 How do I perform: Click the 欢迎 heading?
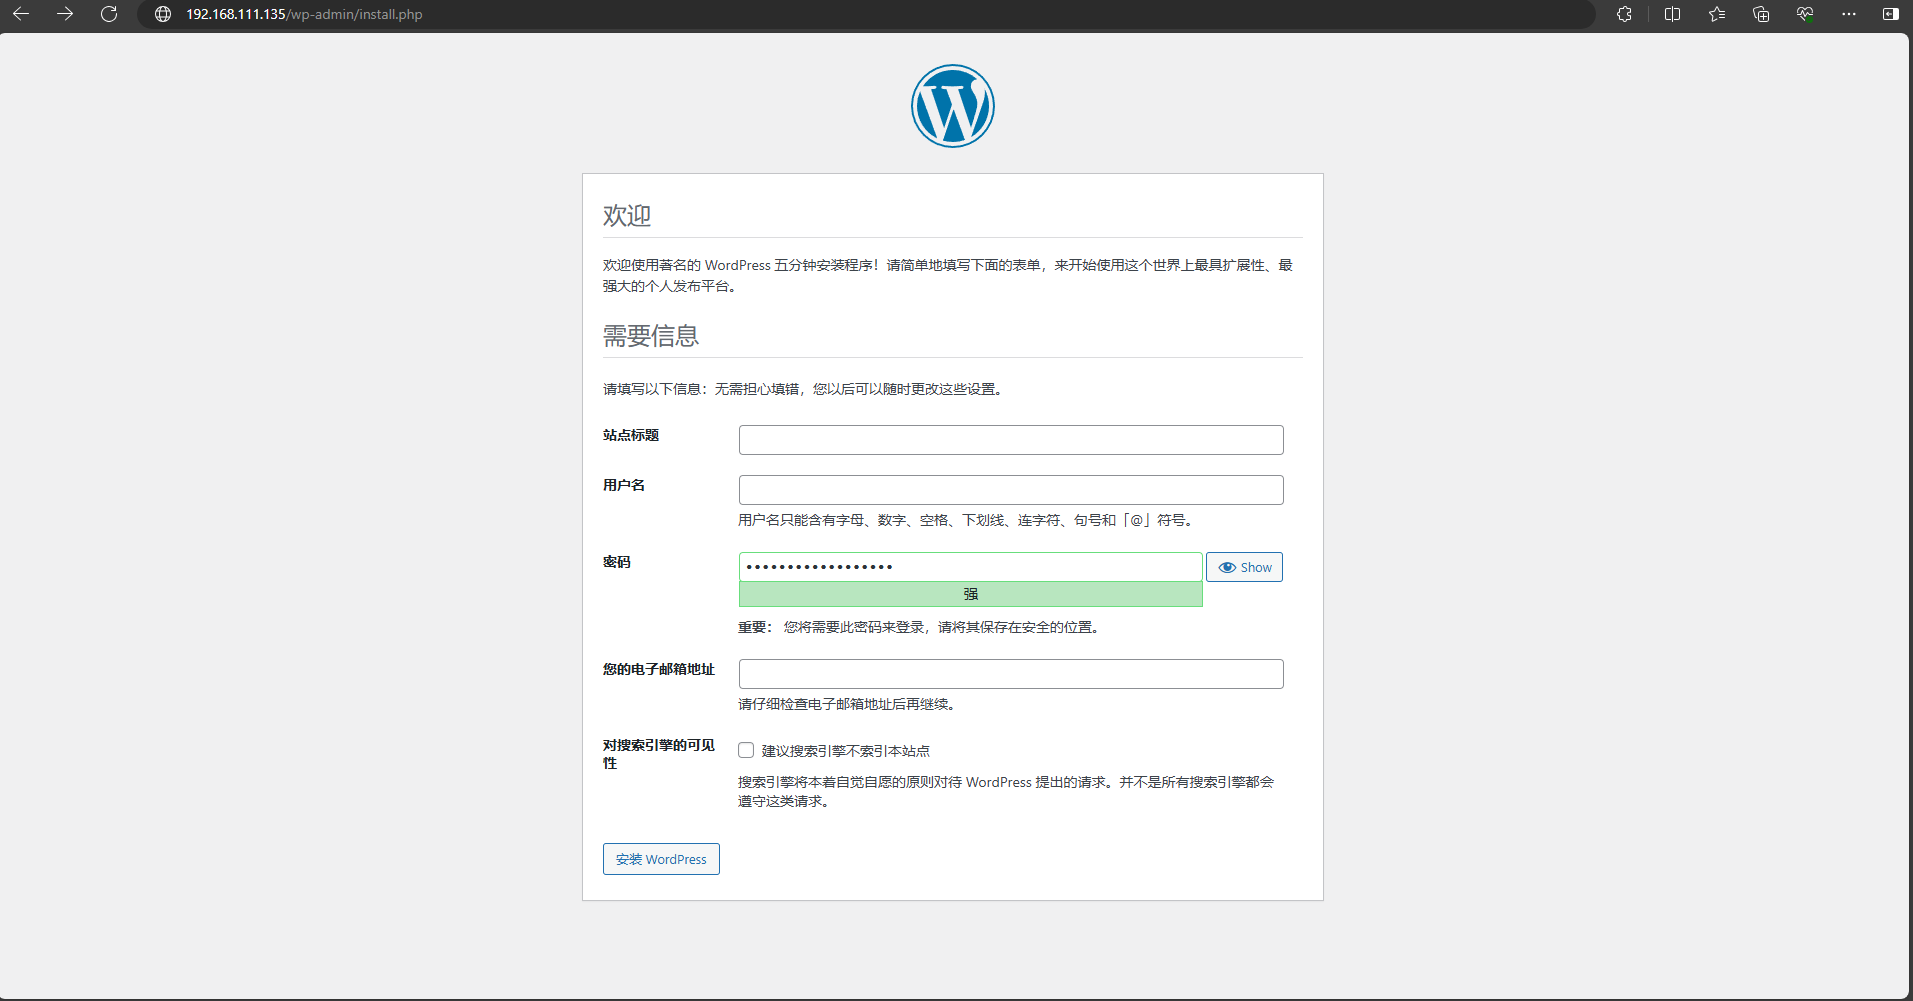click(627, 215)
